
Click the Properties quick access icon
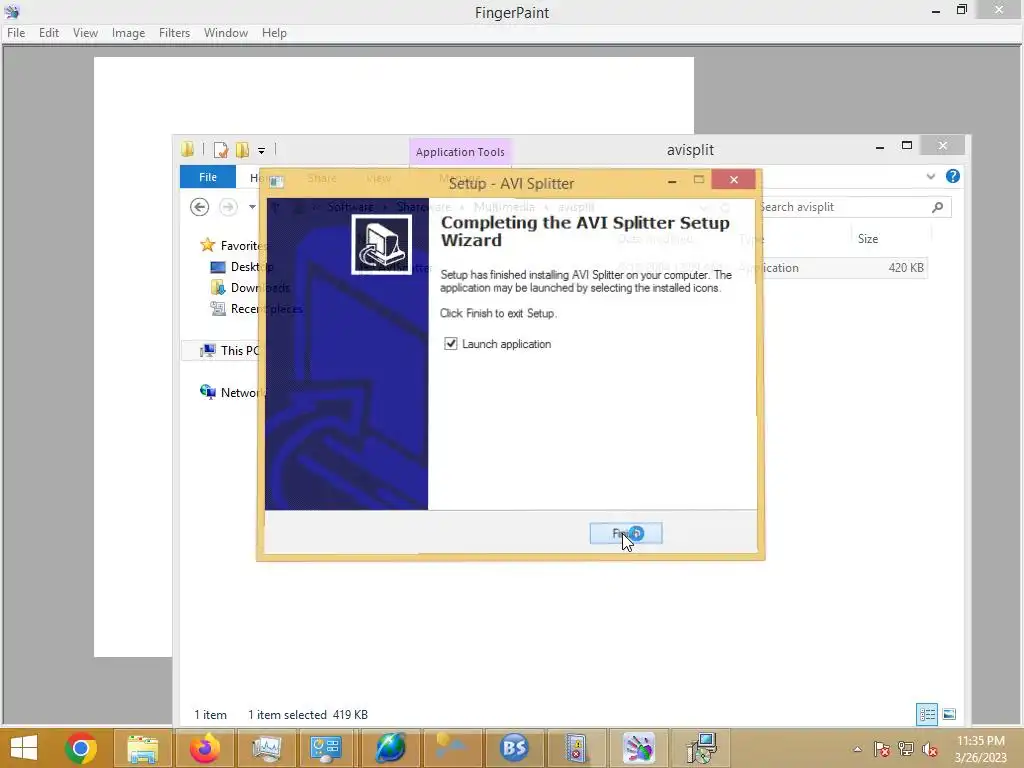tap(221, 150)
